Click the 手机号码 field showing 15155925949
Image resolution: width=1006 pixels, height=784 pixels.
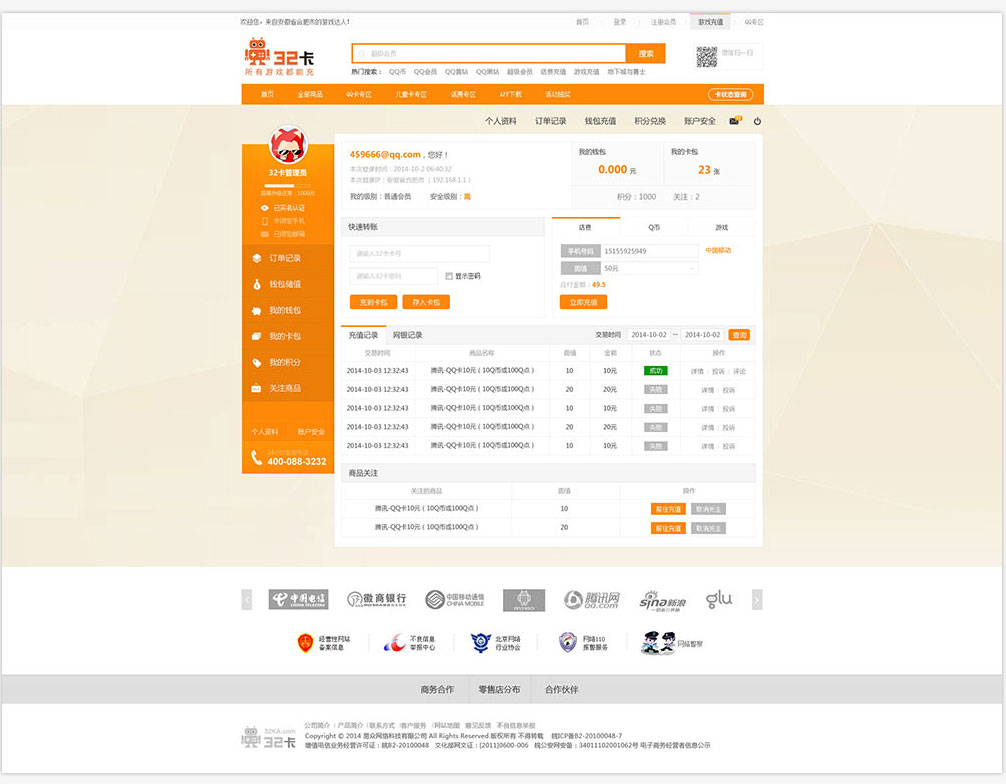coord(649,251)
